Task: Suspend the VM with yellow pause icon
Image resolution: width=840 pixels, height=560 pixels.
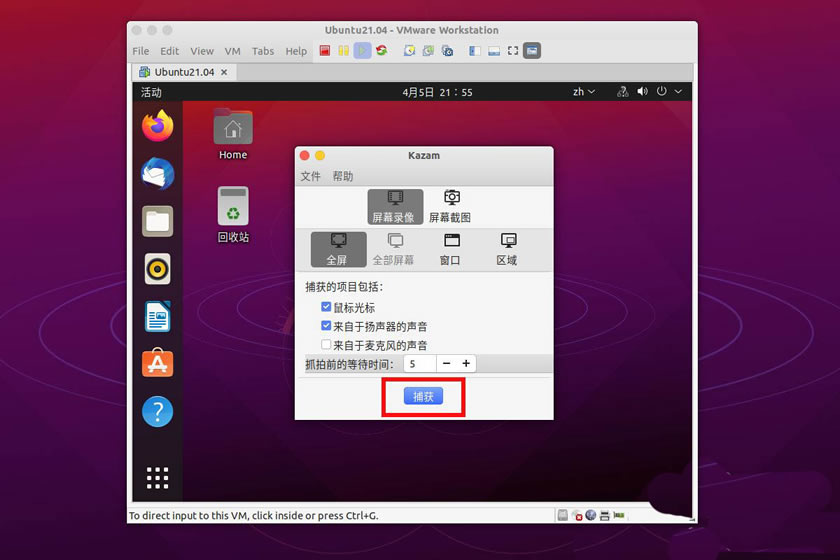Action: [343, 50]
